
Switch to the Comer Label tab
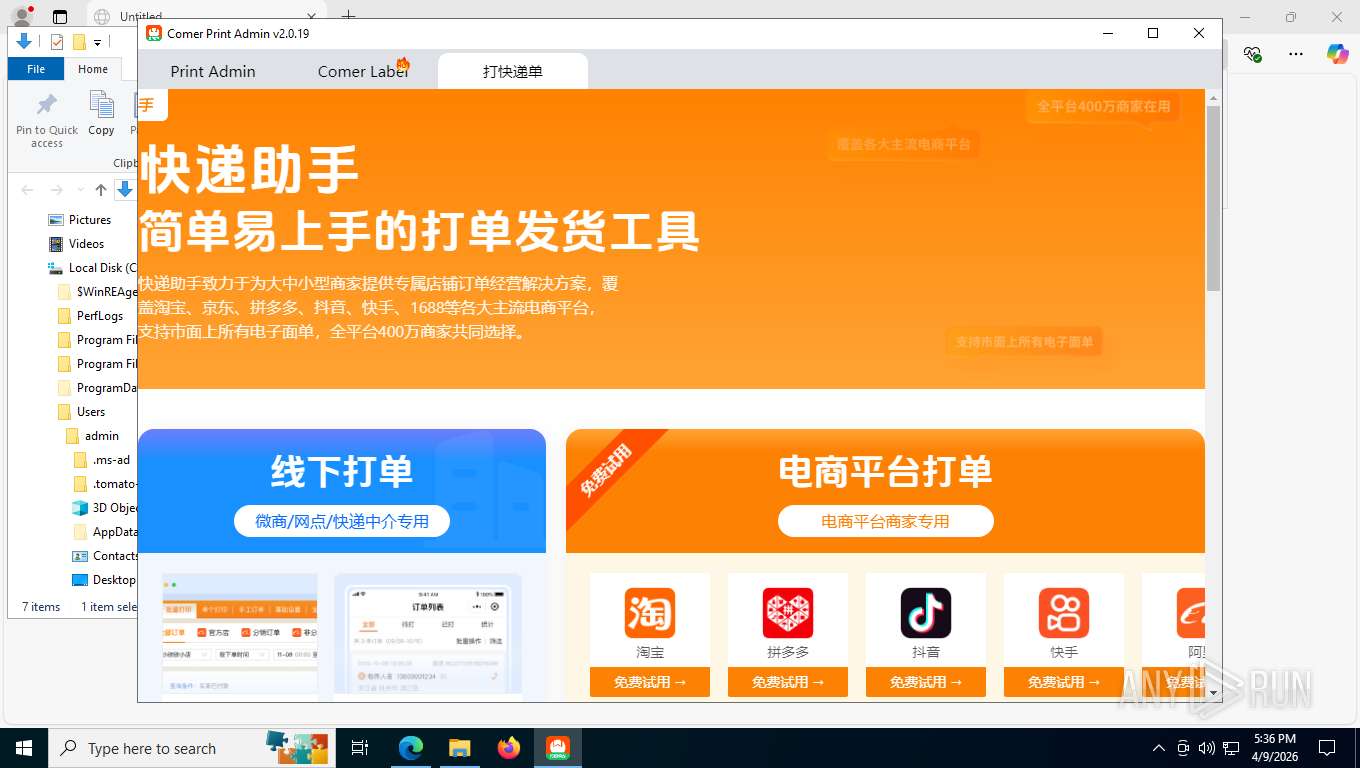tap(363, 71)
